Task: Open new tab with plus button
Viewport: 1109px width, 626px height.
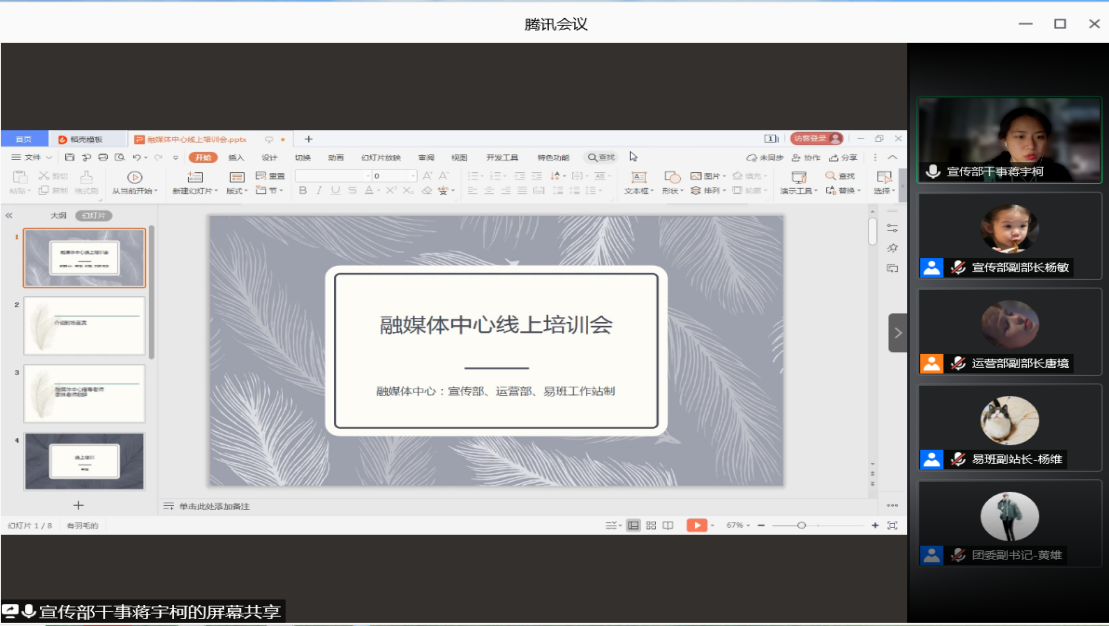Action: pos(308,139)
